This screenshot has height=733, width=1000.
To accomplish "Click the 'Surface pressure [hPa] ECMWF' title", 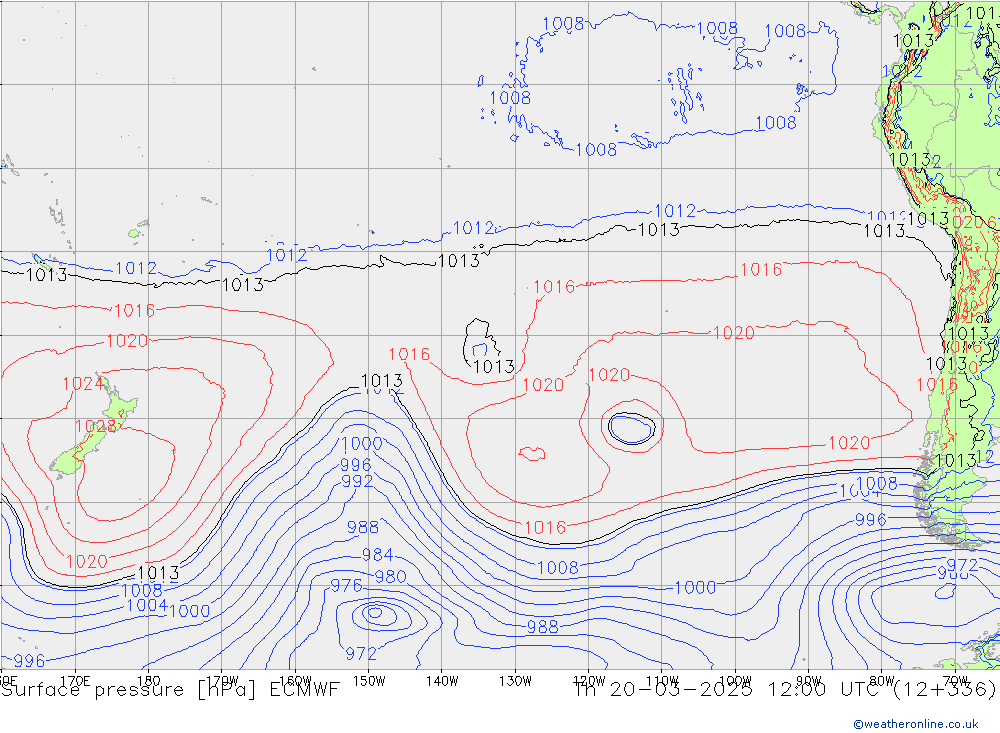I will (x=170, y=690).
